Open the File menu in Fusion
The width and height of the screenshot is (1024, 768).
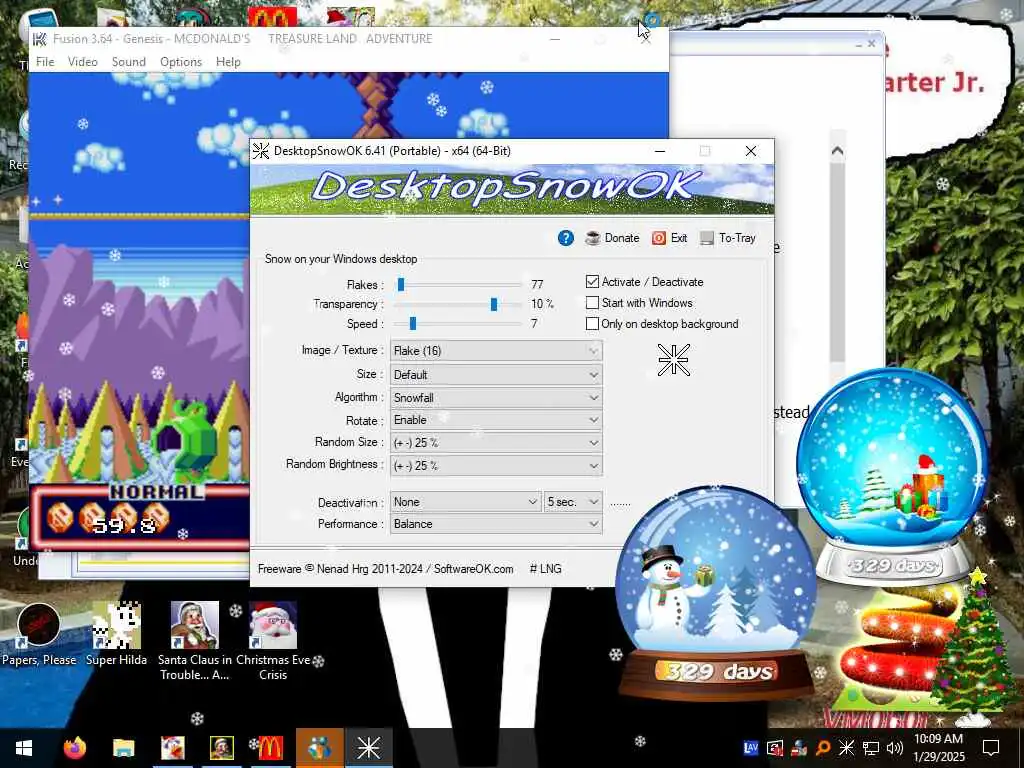45,61
